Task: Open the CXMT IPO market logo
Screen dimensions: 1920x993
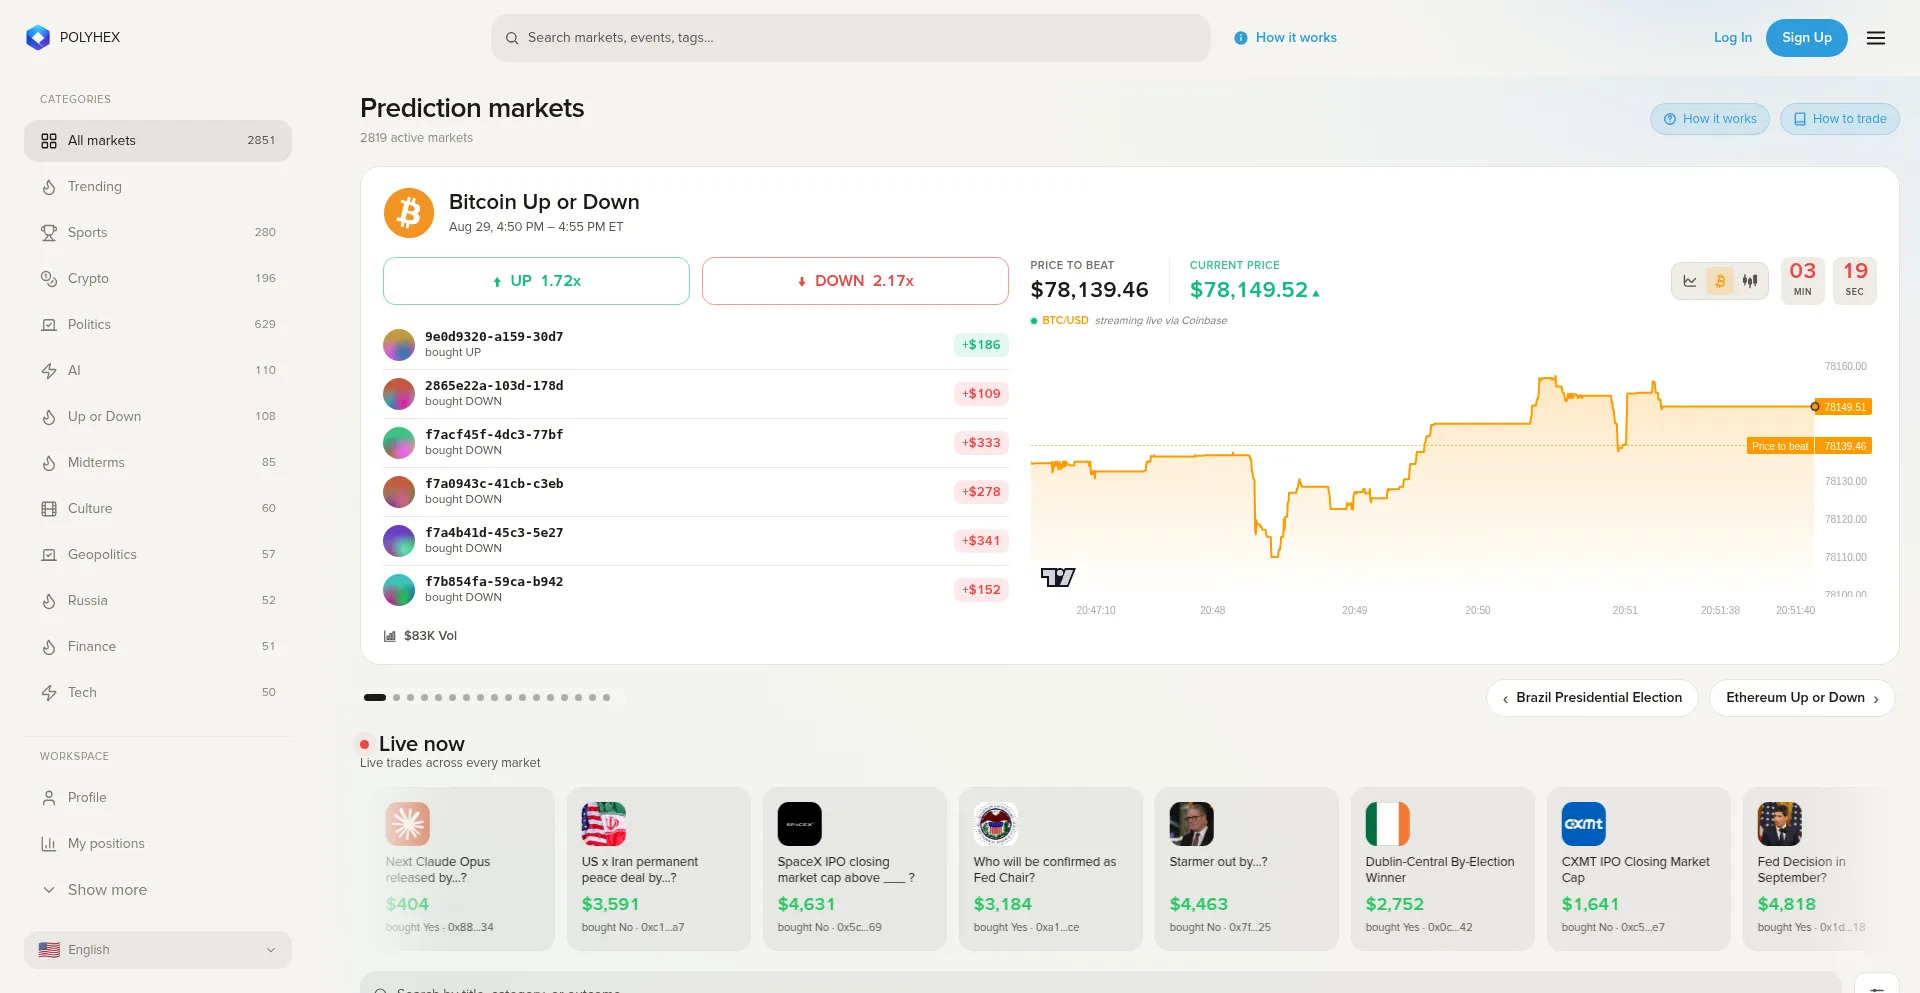Action: point(1584,824)
